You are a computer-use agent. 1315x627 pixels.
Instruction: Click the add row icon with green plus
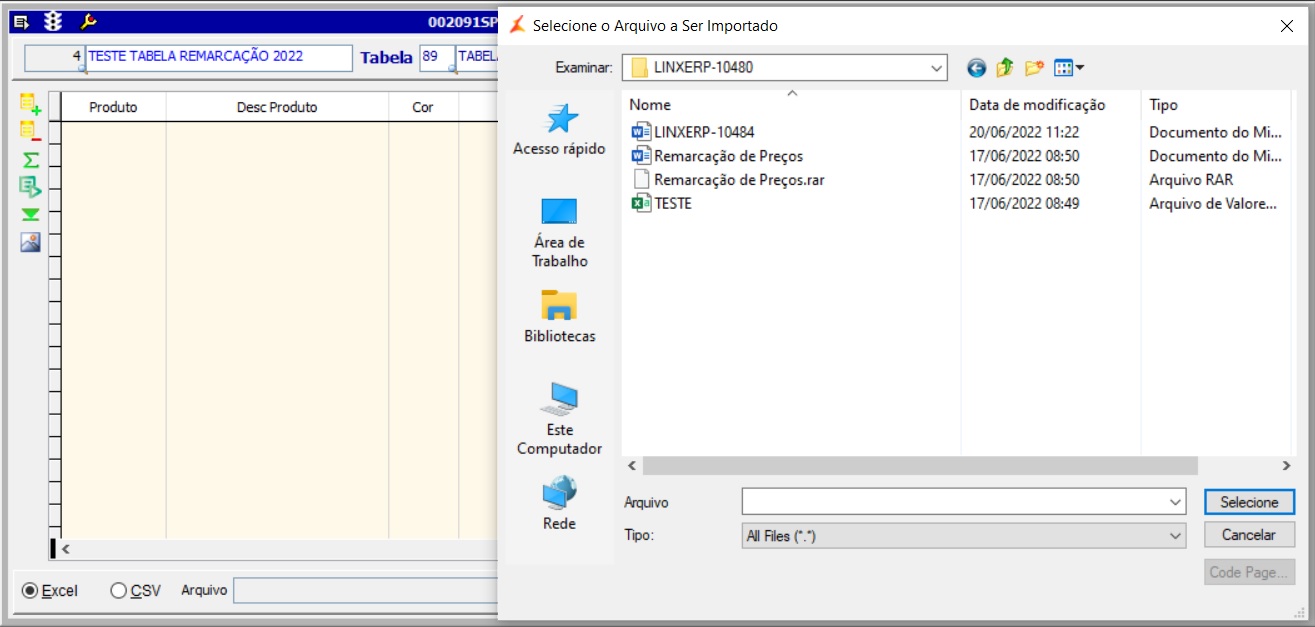(x=30, y=104)
